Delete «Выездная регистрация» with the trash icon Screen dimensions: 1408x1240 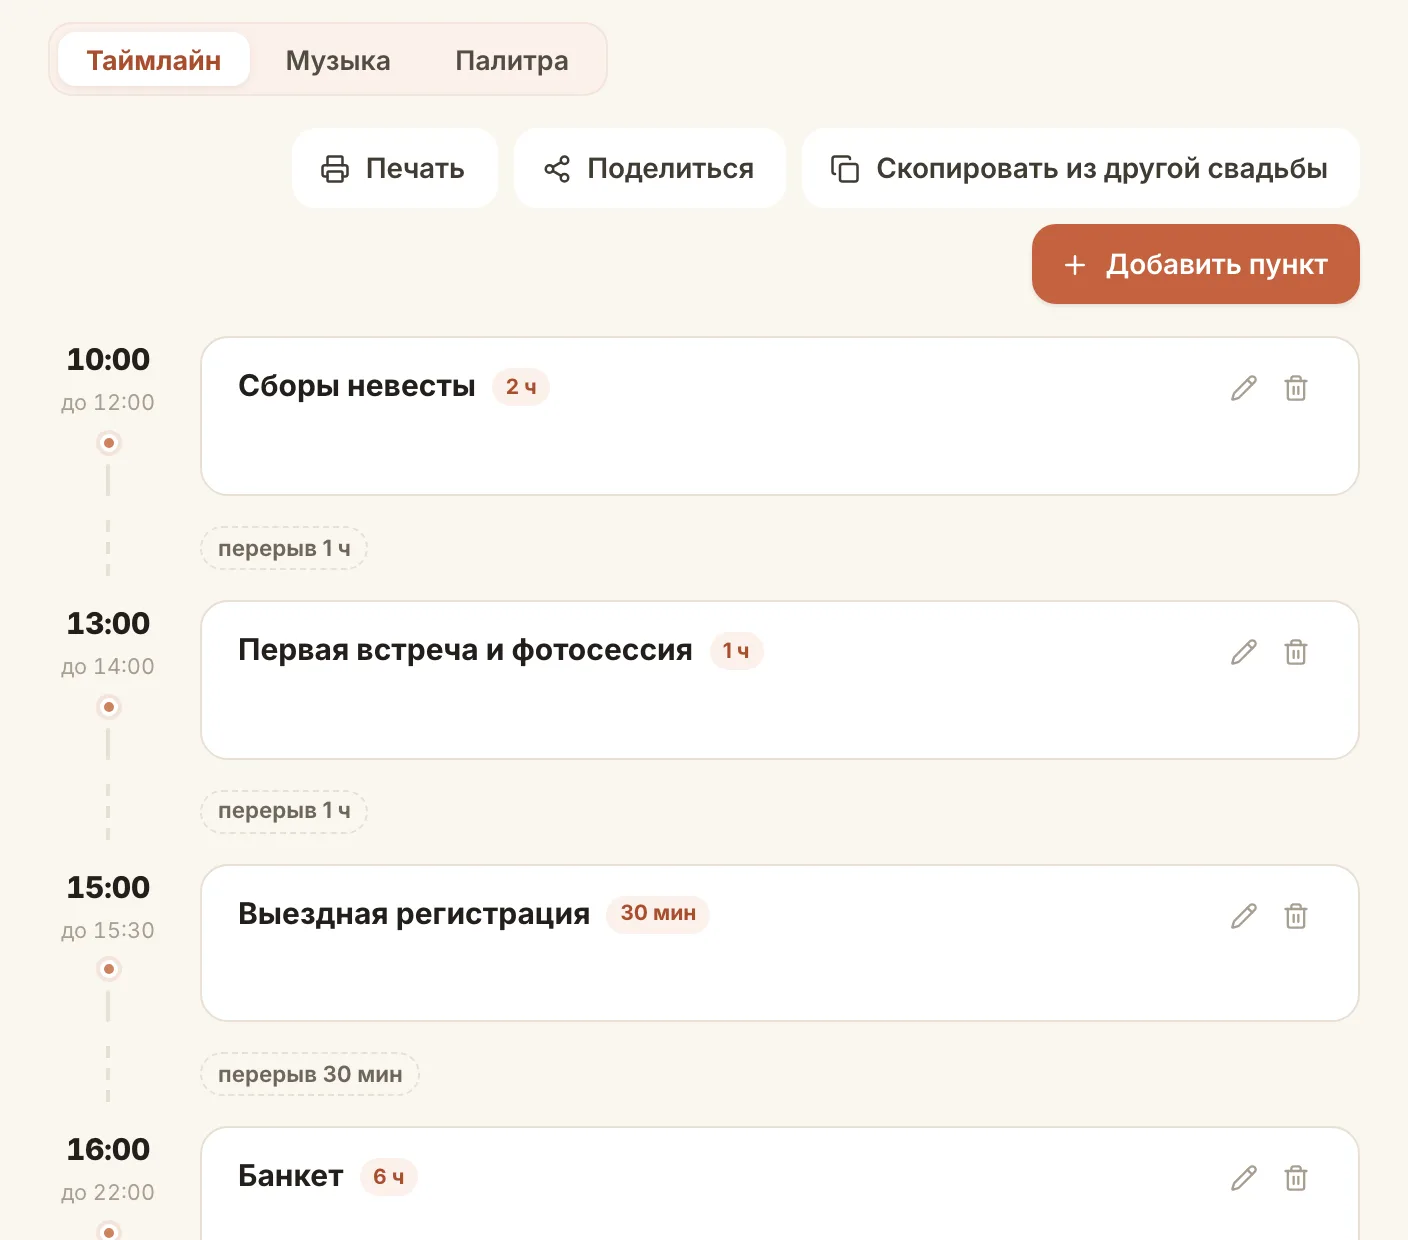[1296, 916]
